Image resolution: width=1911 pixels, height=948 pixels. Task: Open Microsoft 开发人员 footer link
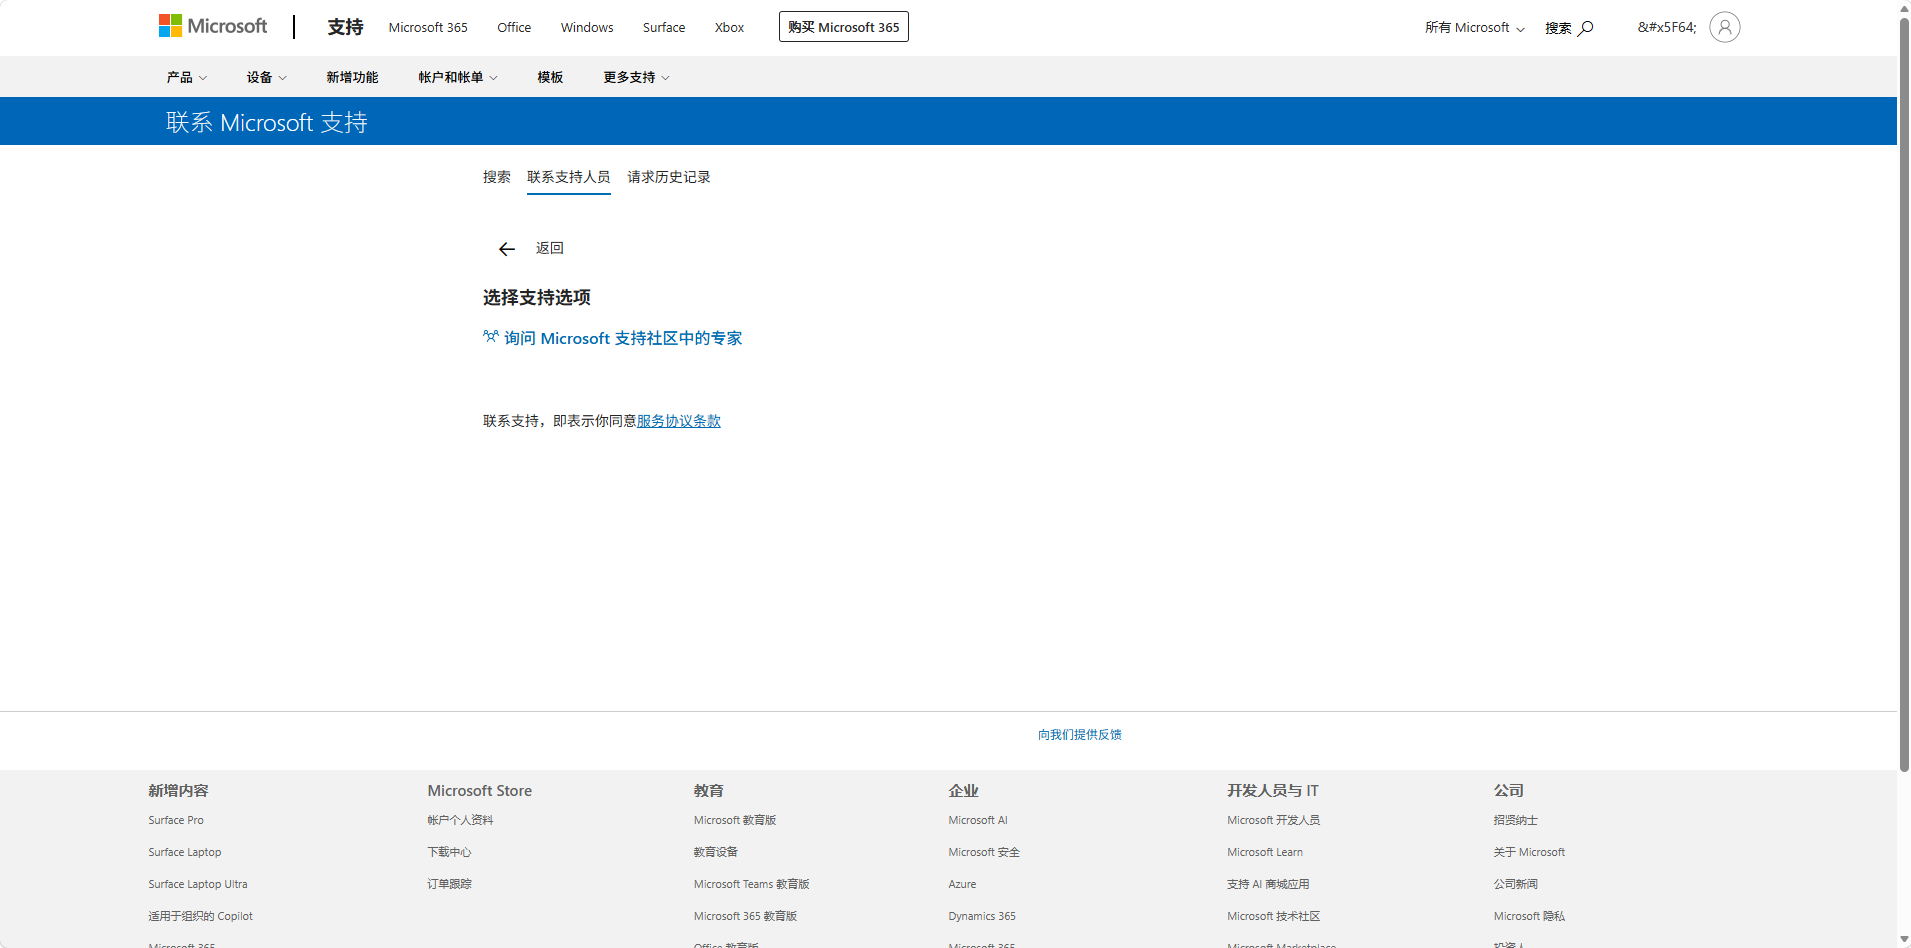(1274, 820)
